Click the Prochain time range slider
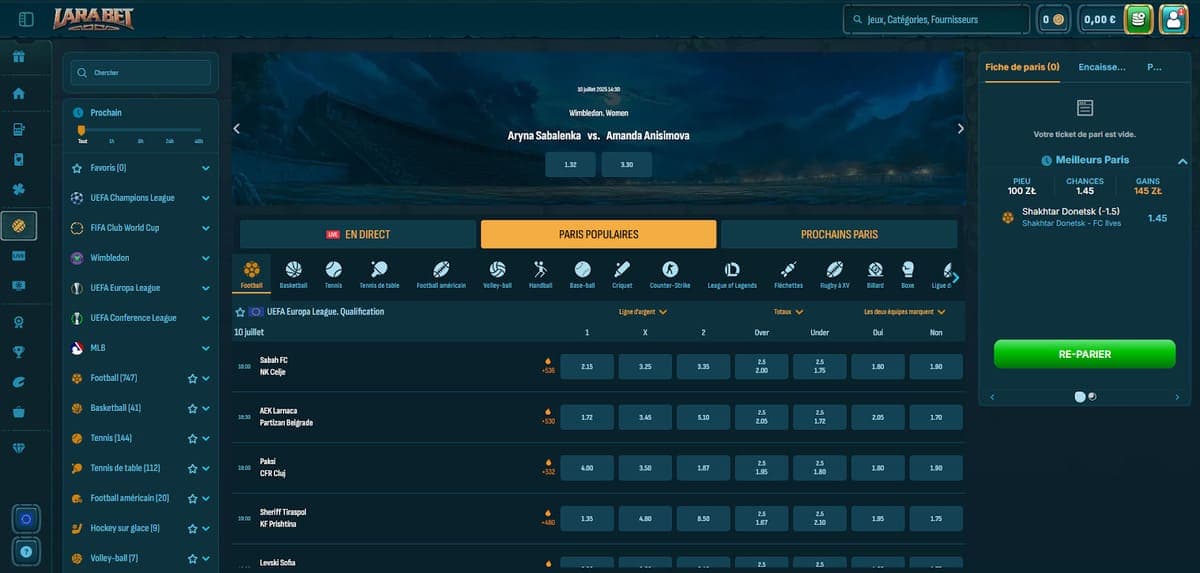This screenshot has width=1200, height=573. pos(140,130)
